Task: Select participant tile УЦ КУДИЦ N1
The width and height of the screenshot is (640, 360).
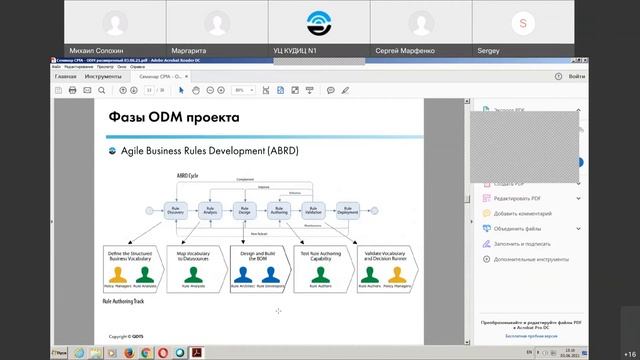Action: tap(319, 28)
